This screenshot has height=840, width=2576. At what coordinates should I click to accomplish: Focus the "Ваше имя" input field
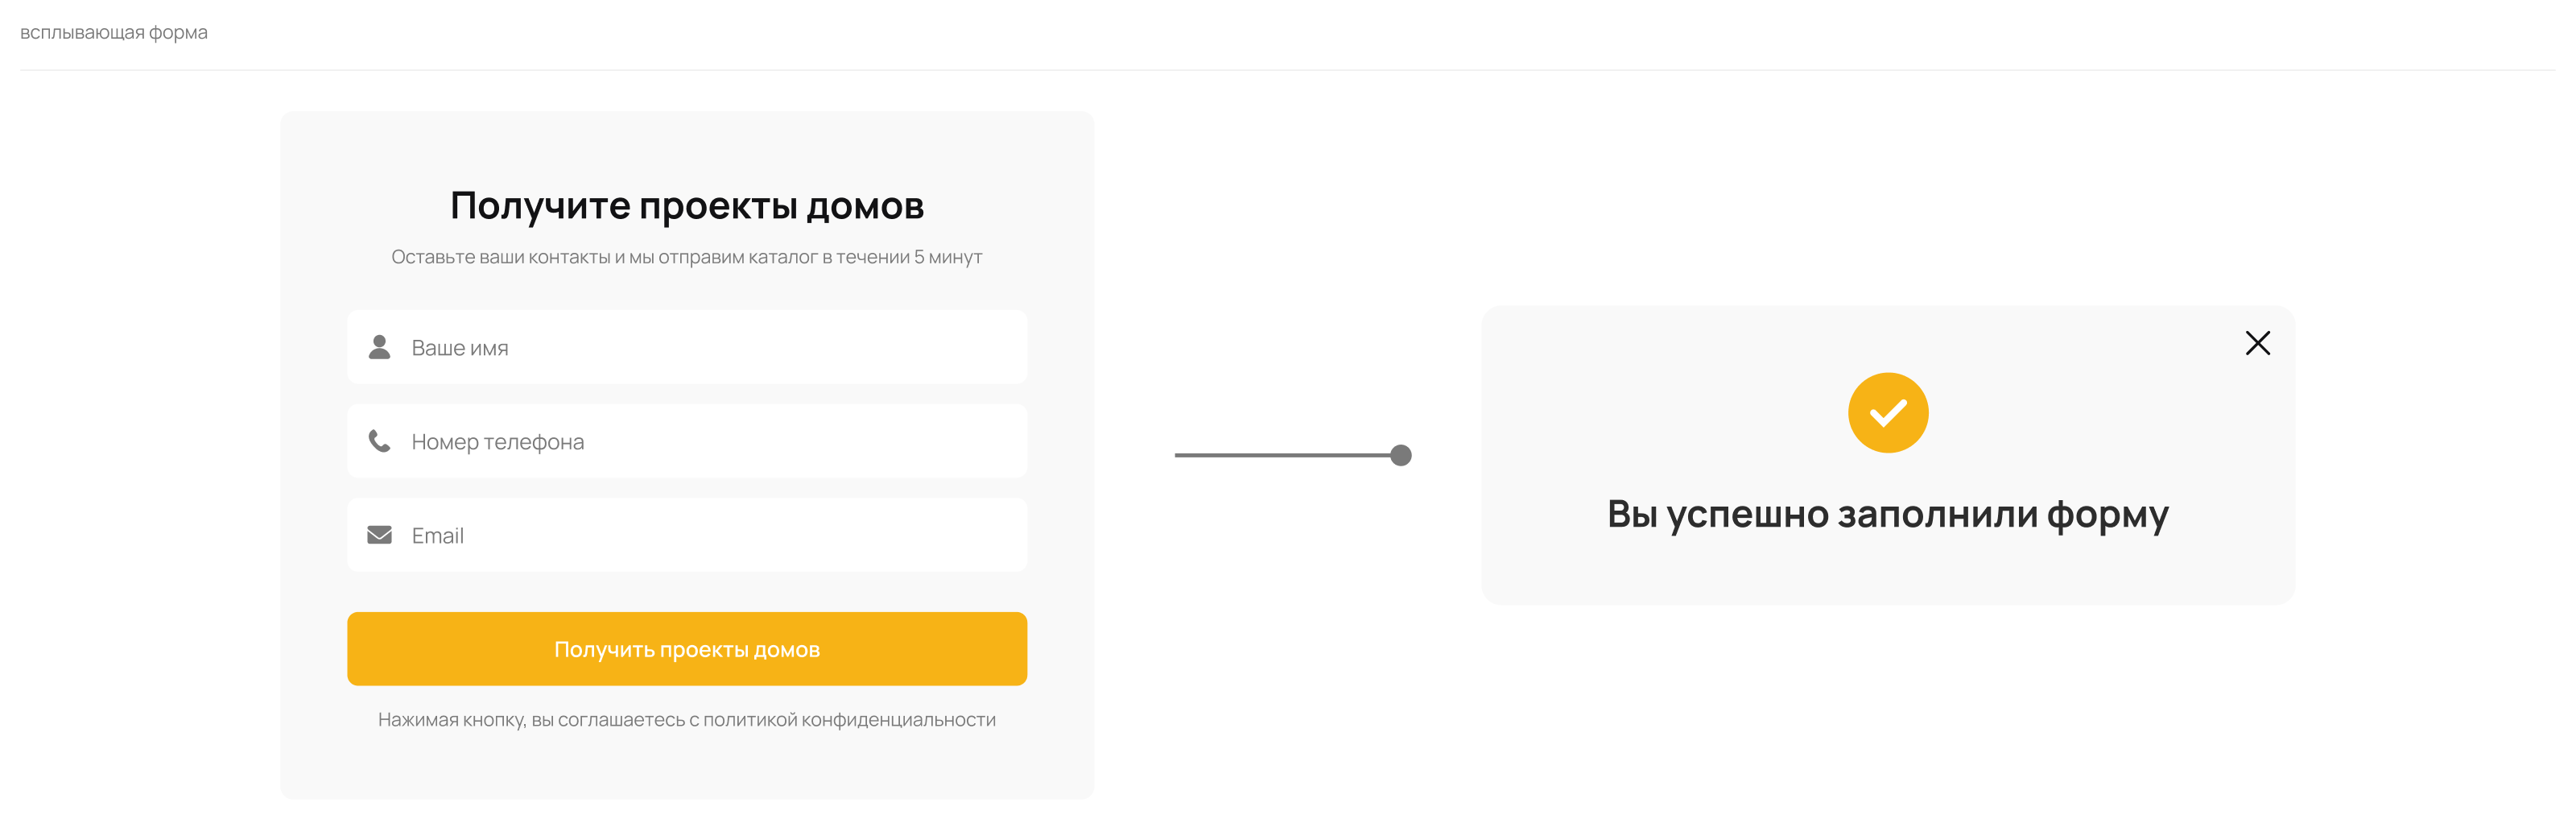tap(700, 348)
